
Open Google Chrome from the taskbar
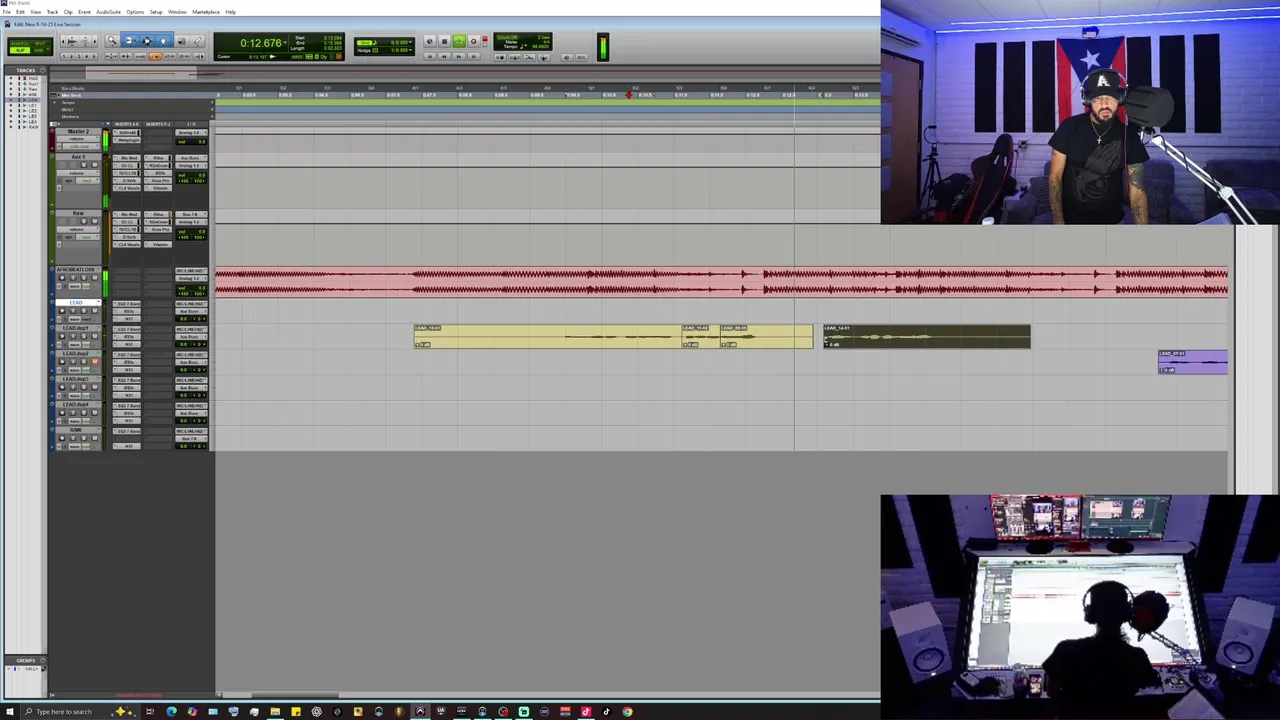tap(627, 712)
